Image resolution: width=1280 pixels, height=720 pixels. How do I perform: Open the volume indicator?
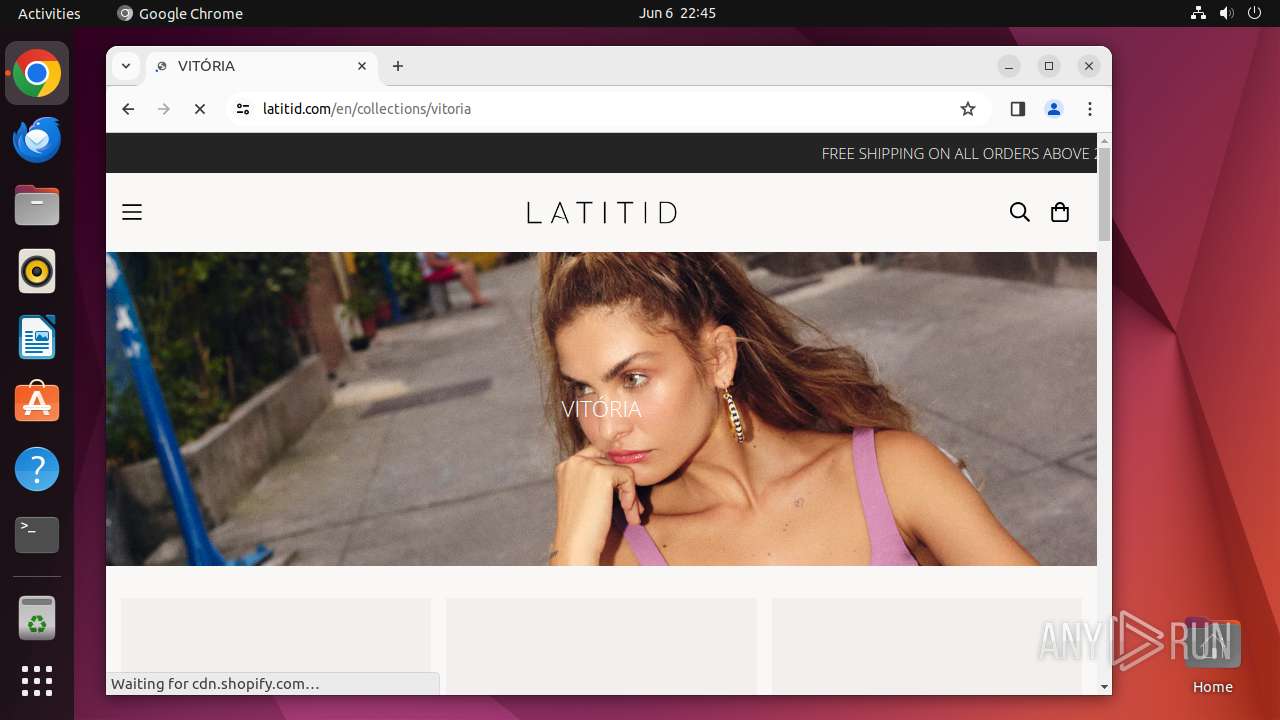pyautogui.click(x=1226, y=13)
